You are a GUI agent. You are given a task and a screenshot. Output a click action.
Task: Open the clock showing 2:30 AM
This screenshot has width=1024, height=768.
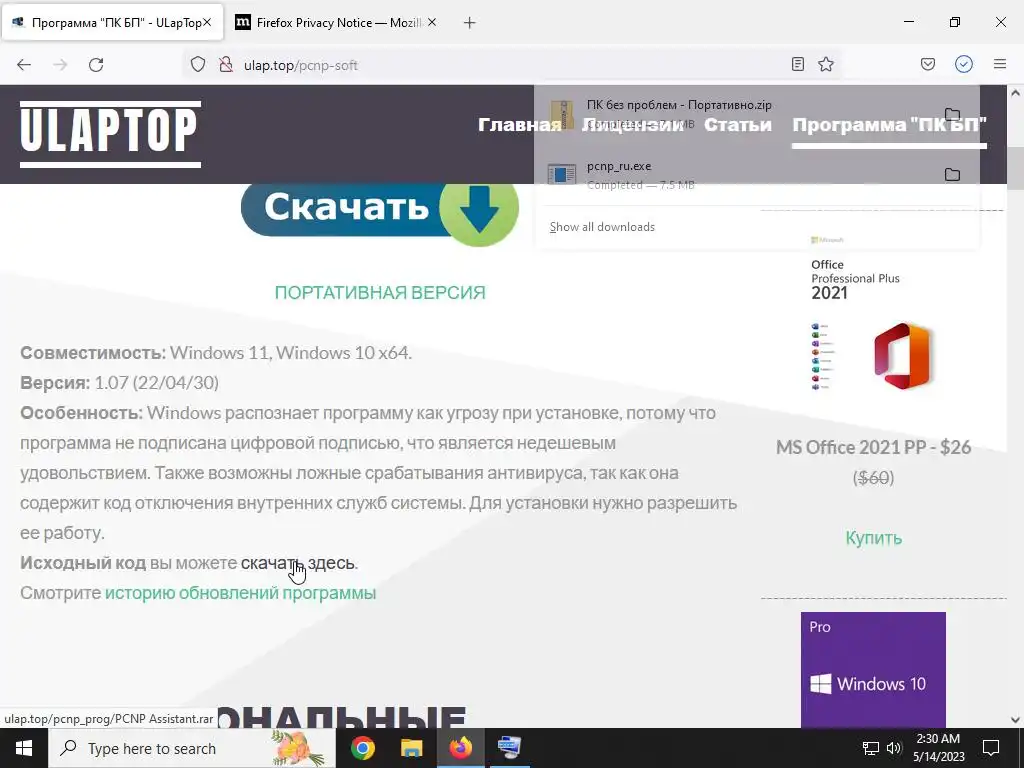[x=938, y=748]
